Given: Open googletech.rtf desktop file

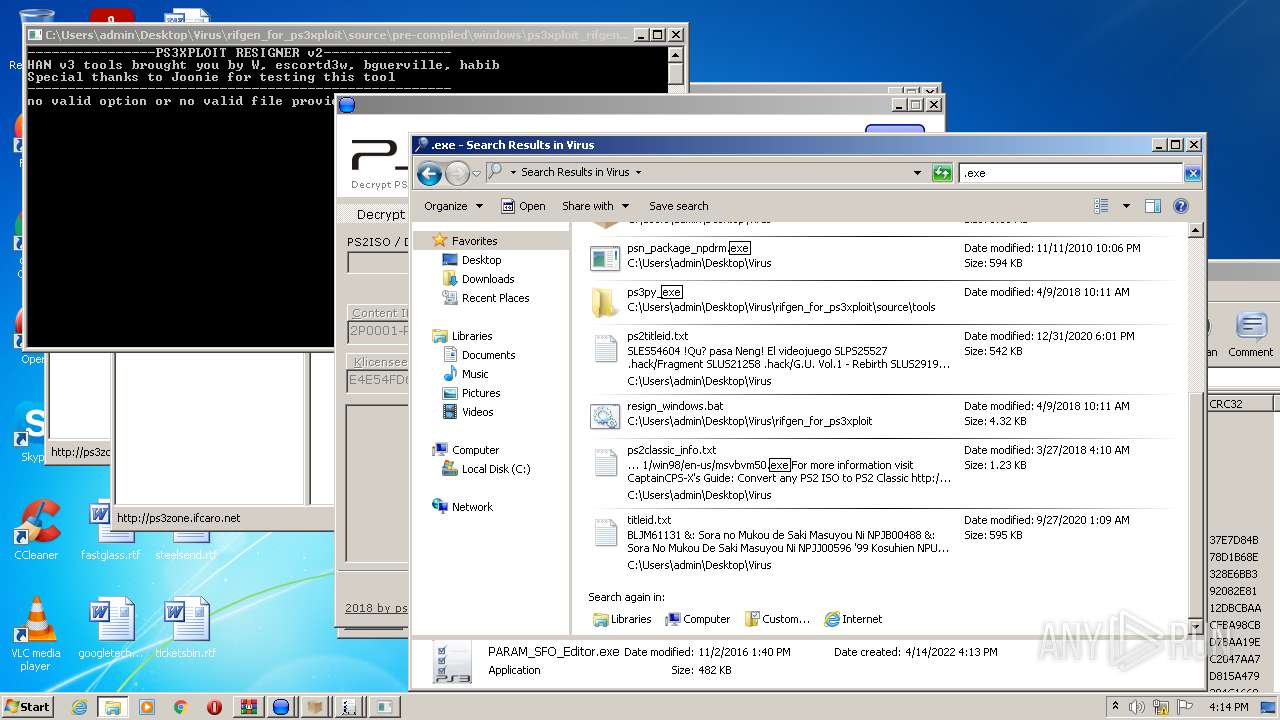Looking at the screenshot, I should [111, 627].
